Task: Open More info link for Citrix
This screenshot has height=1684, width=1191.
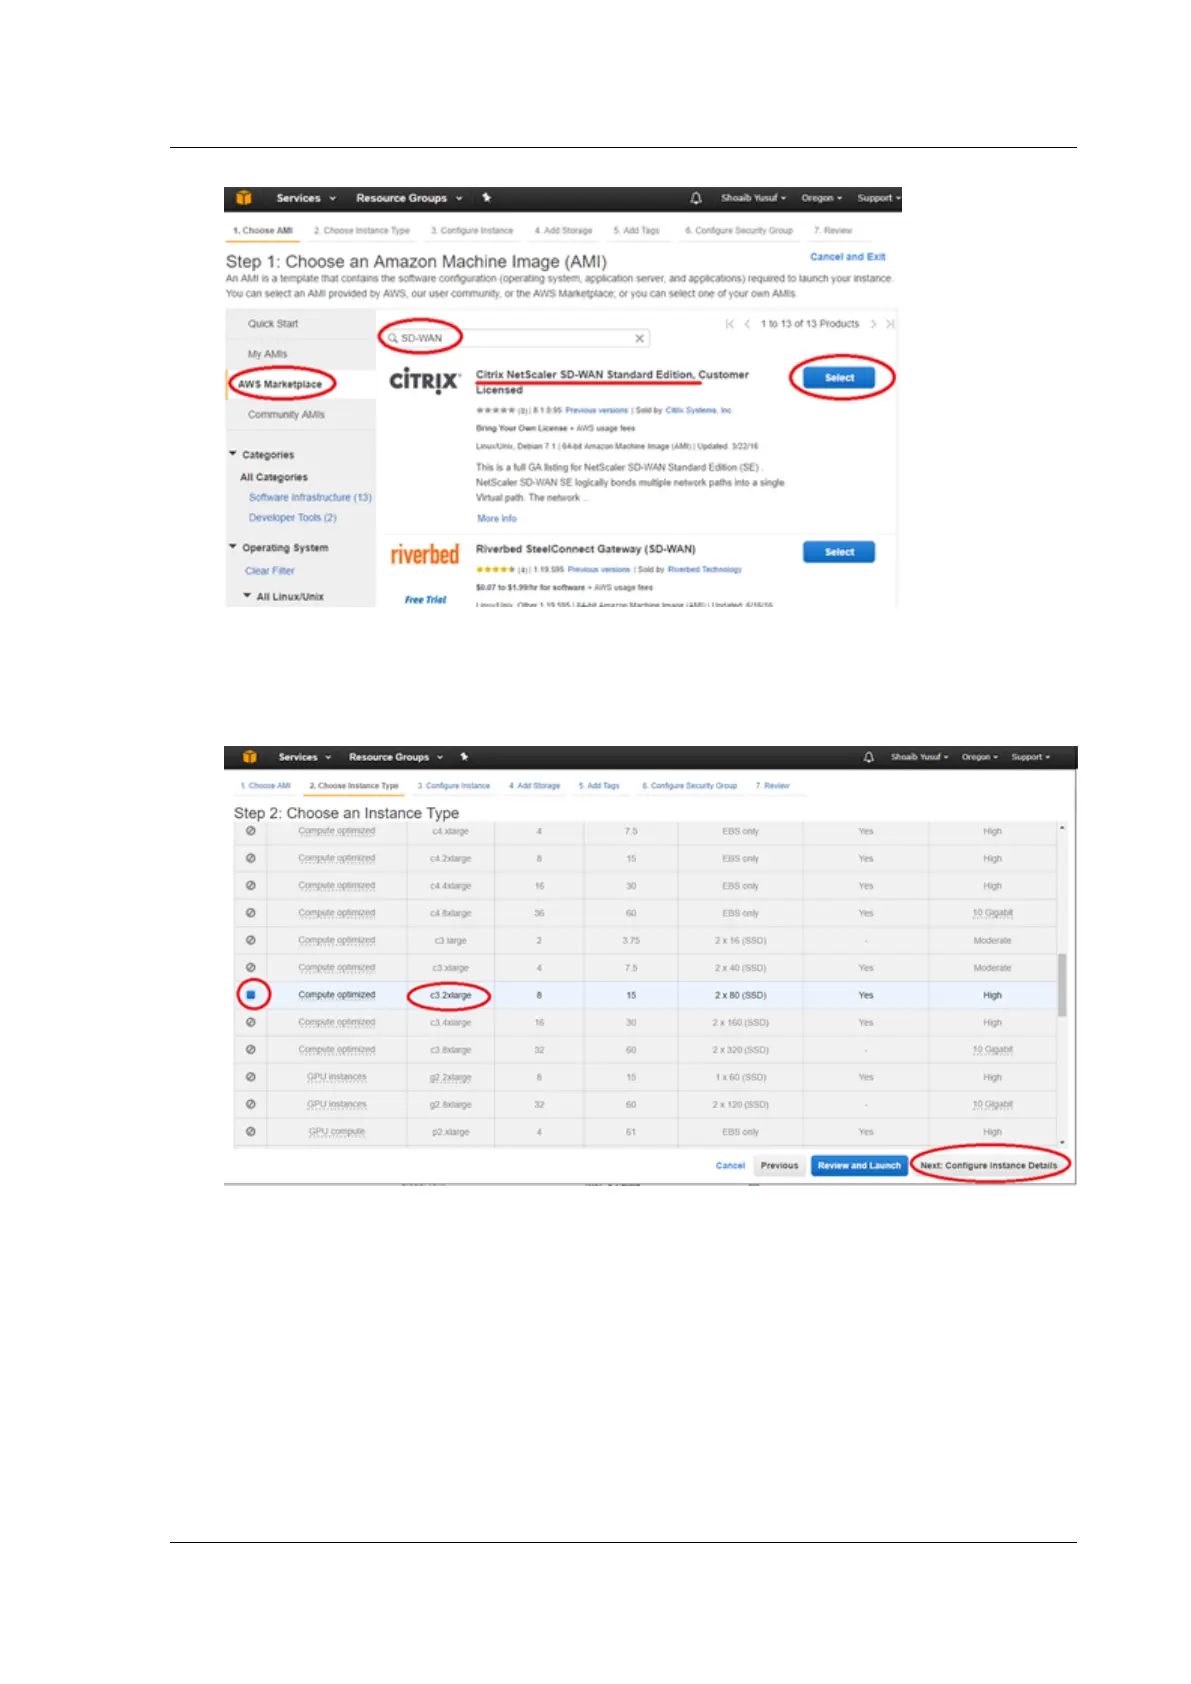Action: [497, 519]
